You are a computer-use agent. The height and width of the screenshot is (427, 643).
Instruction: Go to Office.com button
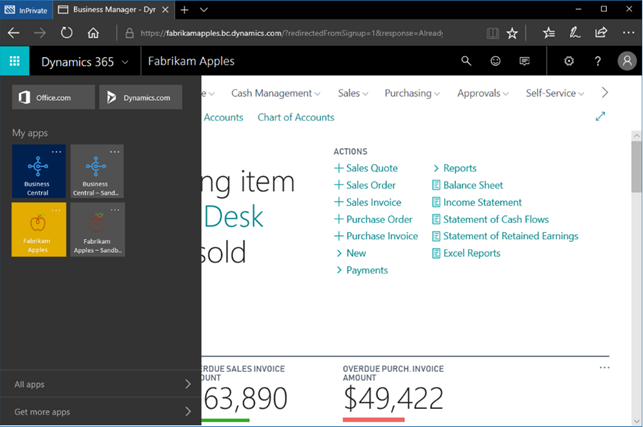pyautogui.click(x=53, y=97)
